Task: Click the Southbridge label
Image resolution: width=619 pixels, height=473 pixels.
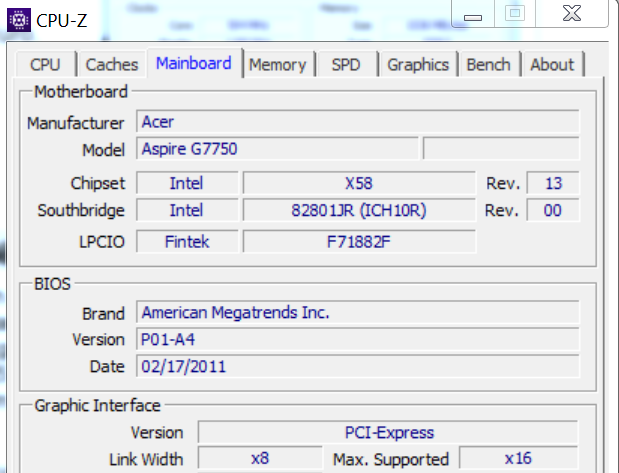Action: 81,210
